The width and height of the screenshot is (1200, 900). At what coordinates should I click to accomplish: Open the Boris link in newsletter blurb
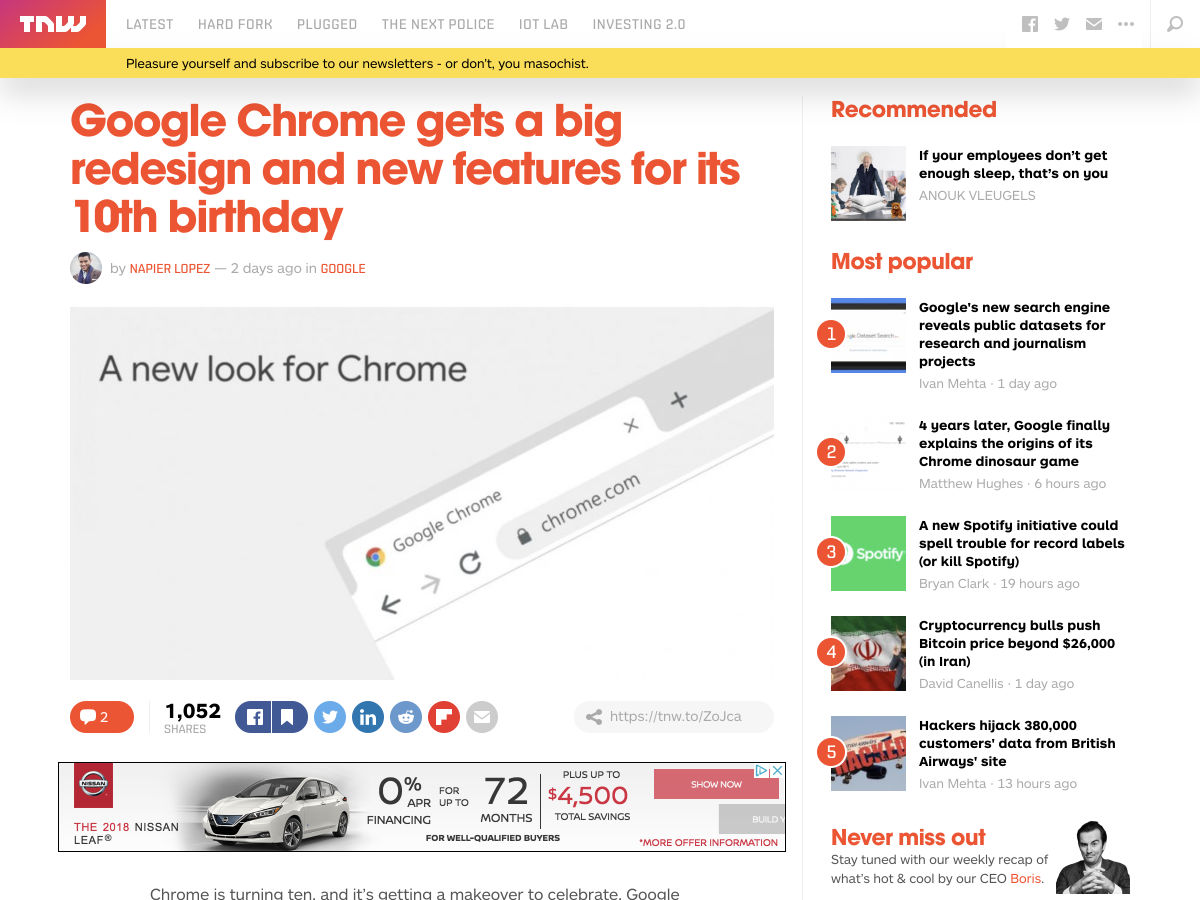pos(1025,879)
